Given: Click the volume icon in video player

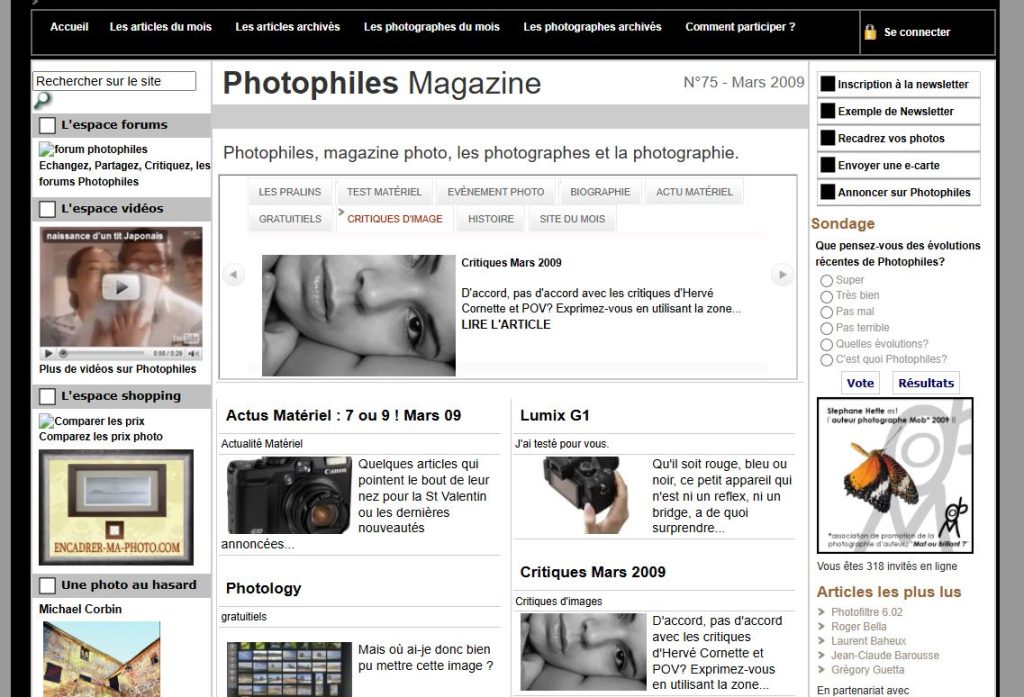Looking at the screenshot, I should (x=193, y=353).
